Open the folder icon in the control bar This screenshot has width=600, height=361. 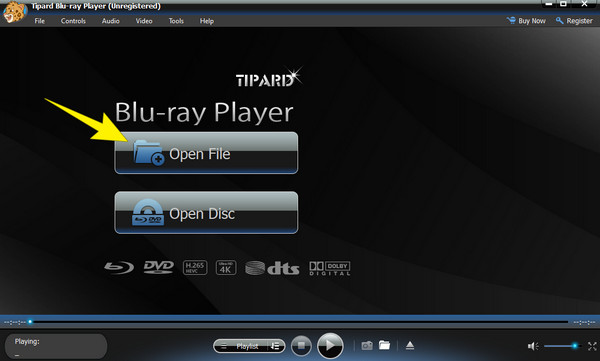point(385,345)
